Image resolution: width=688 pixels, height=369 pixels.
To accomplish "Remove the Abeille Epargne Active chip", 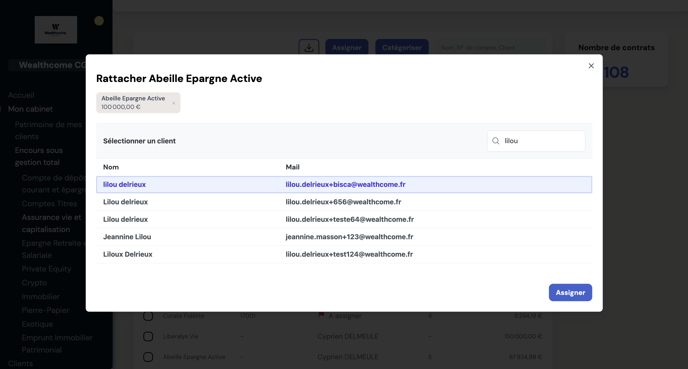I will pos(173,103).
